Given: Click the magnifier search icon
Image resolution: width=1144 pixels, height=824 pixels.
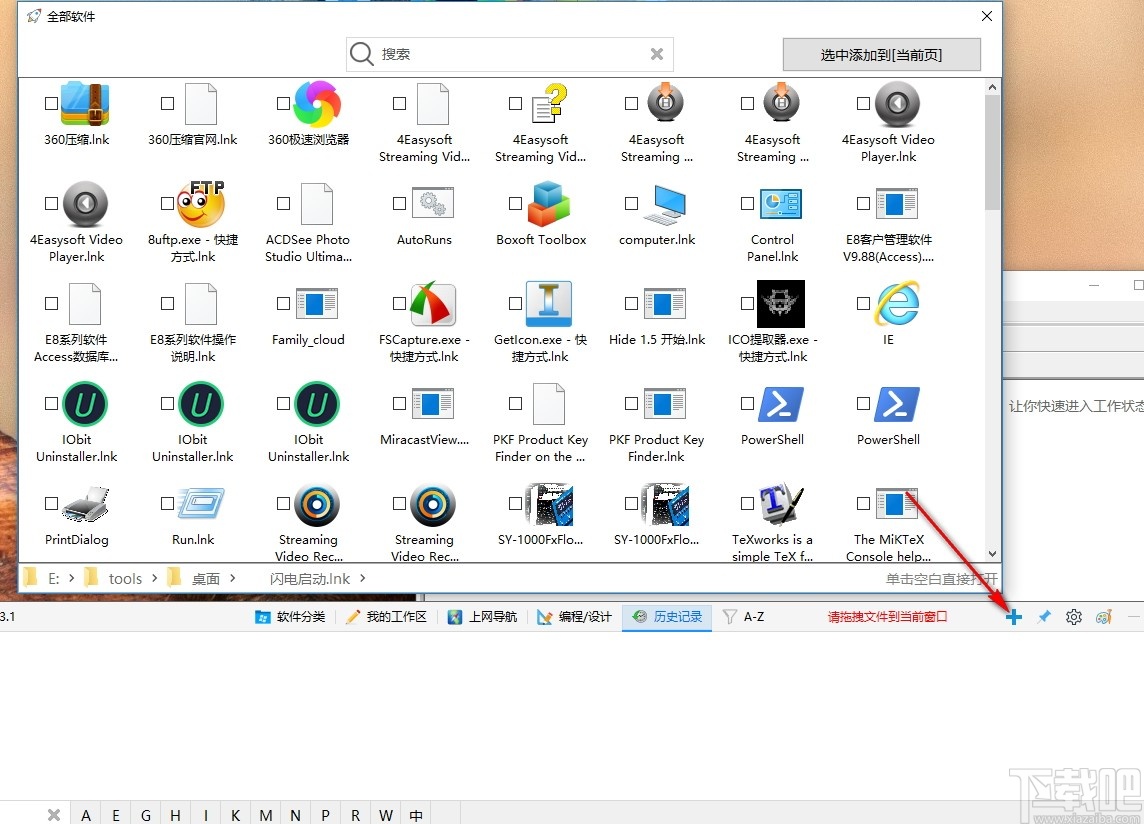Looking at the screenshot, I should coord(362,53).
